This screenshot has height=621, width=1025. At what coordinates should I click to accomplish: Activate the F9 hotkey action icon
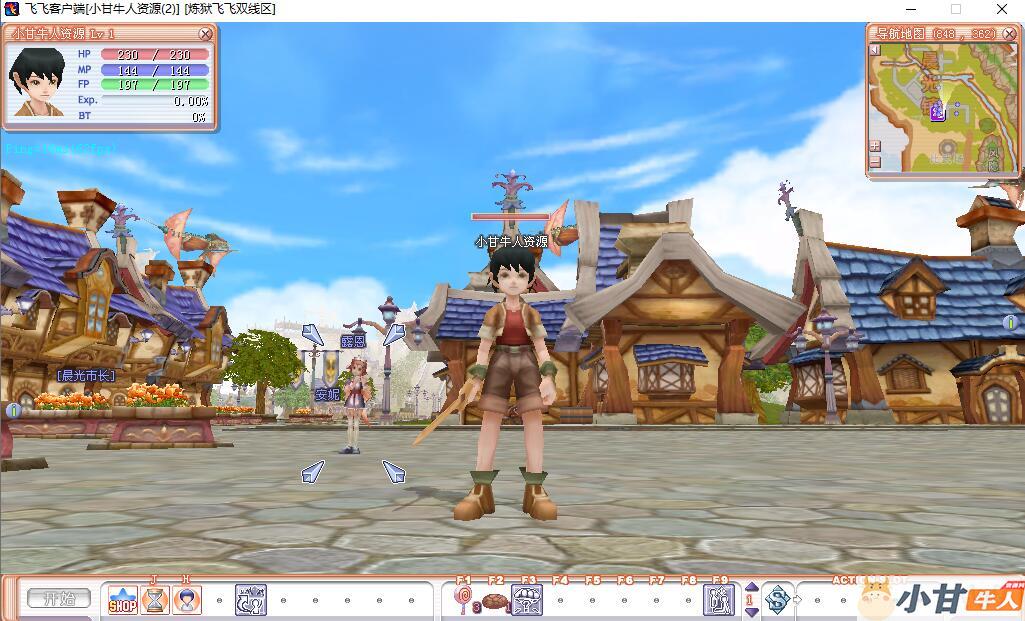pos(719,600)
